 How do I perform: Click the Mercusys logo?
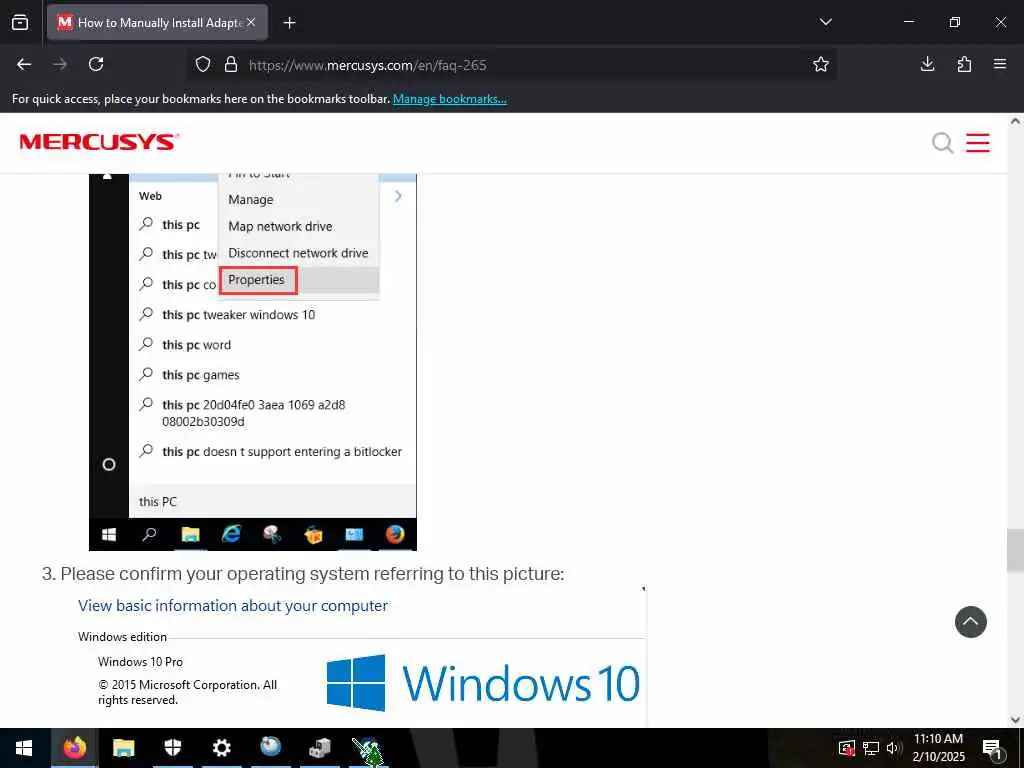(99, 142)
